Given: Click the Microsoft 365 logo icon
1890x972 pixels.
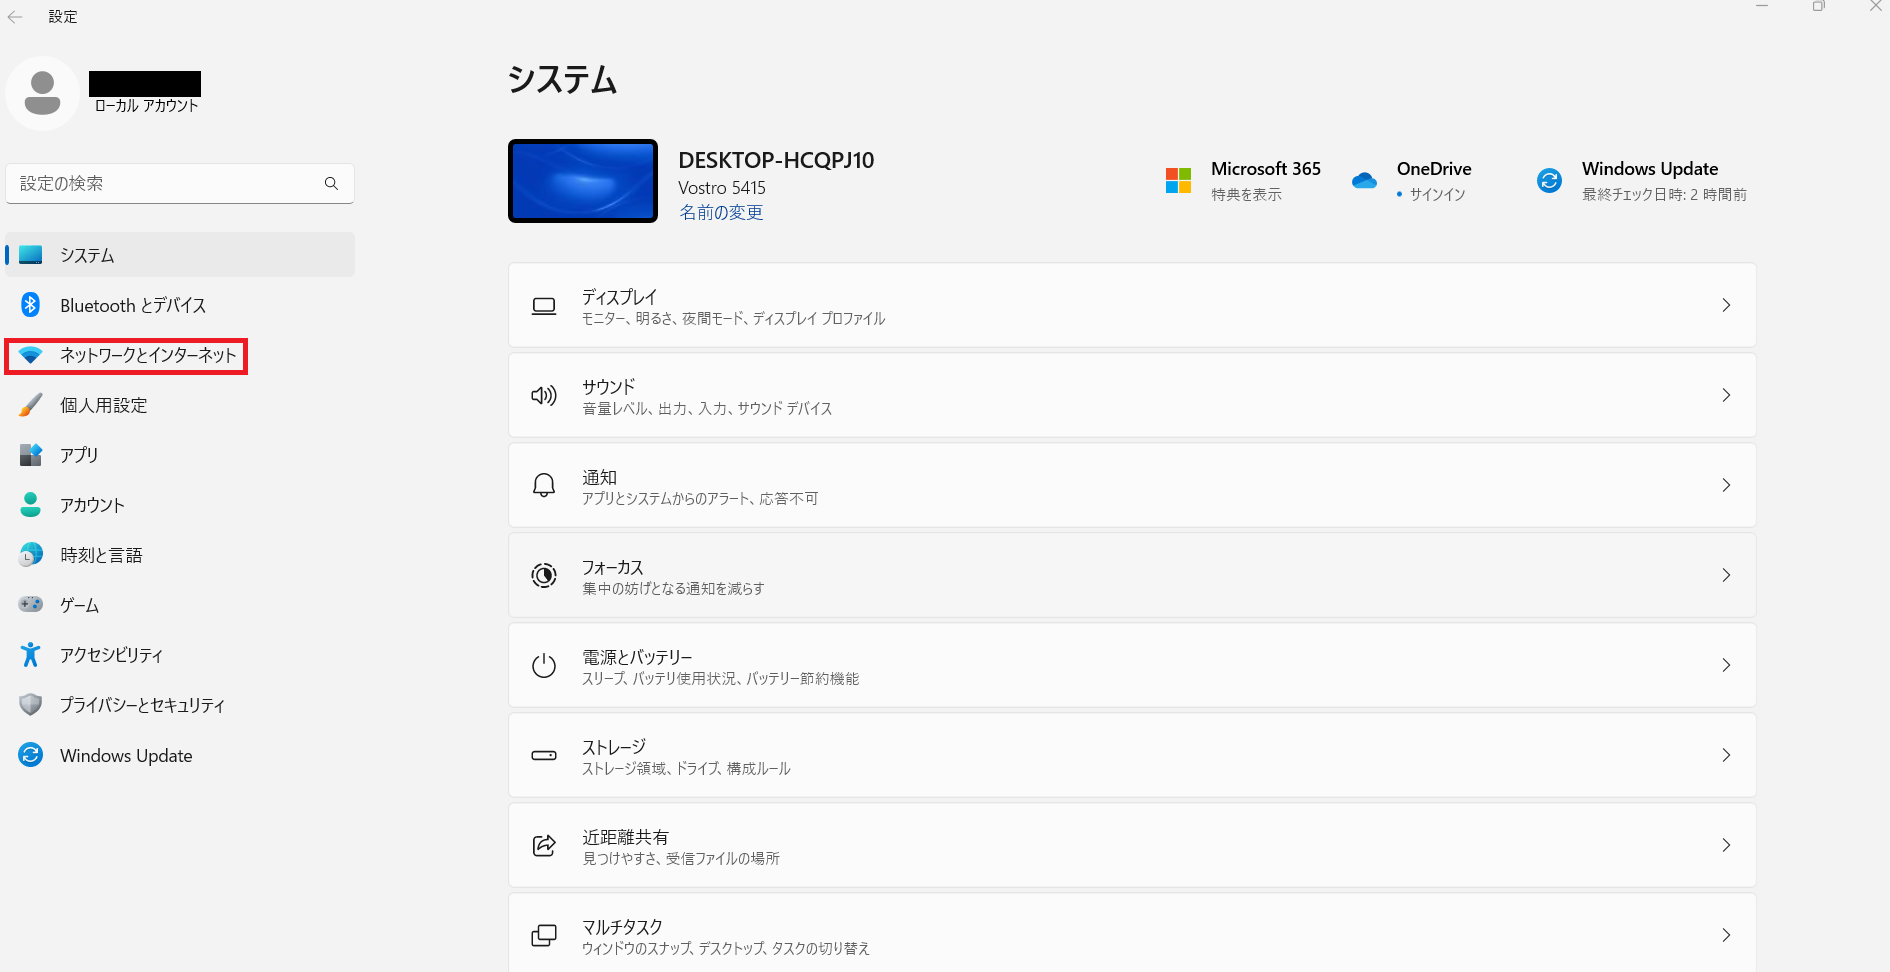Looking at the screenshot, I should tap(1178, 181).
